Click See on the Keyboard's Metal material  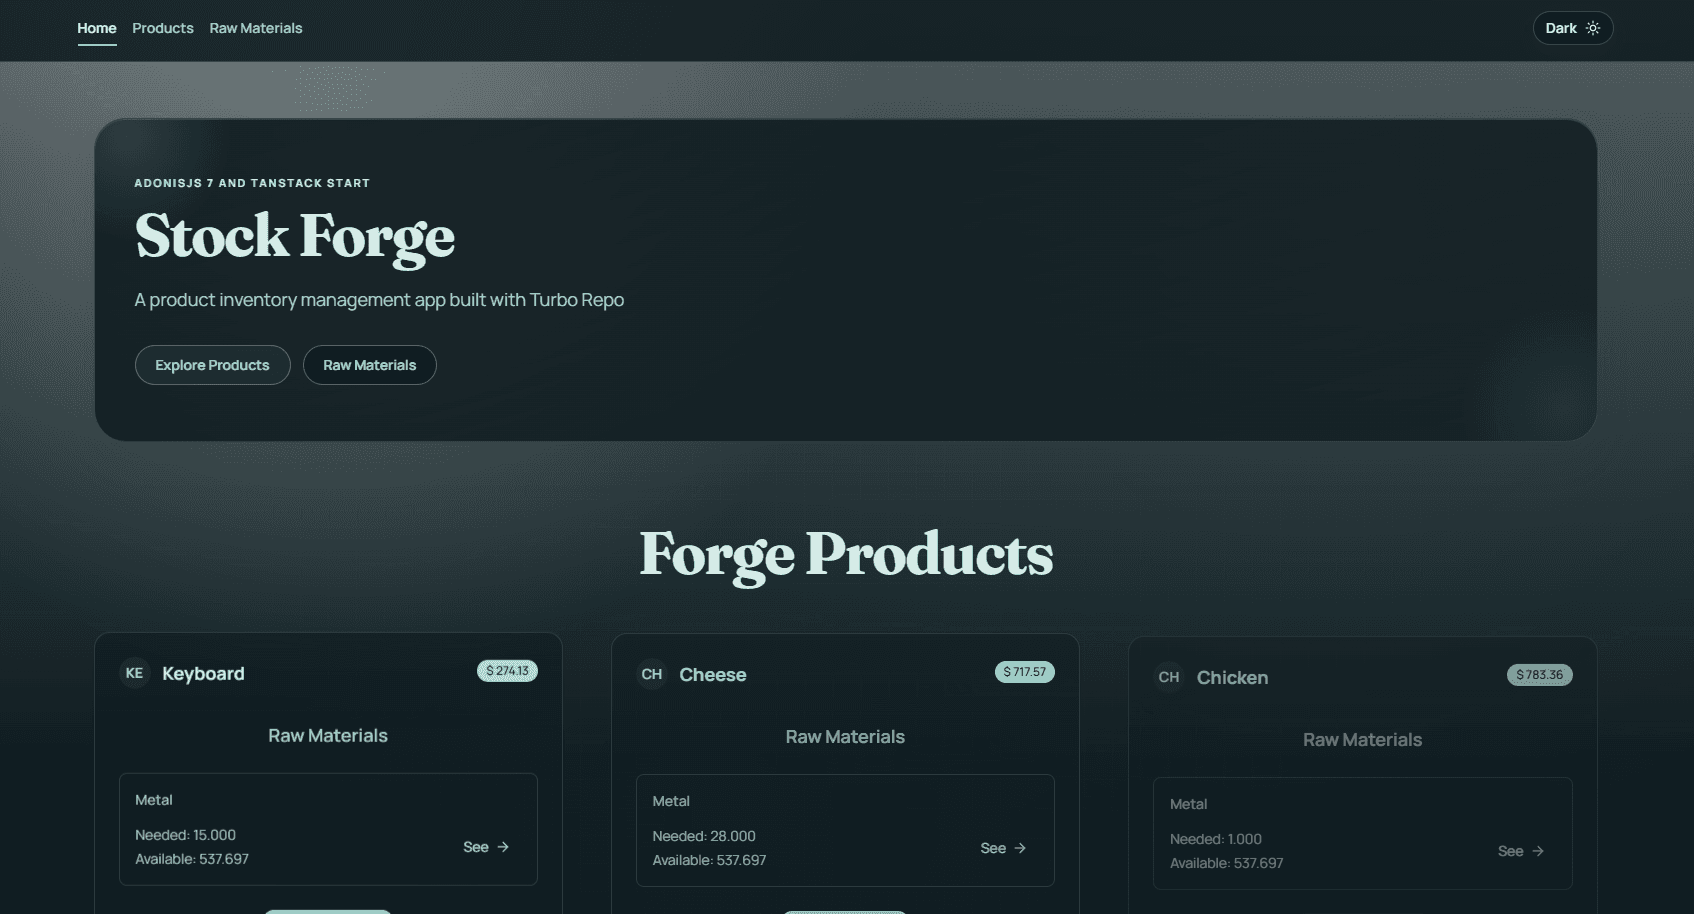476,846
